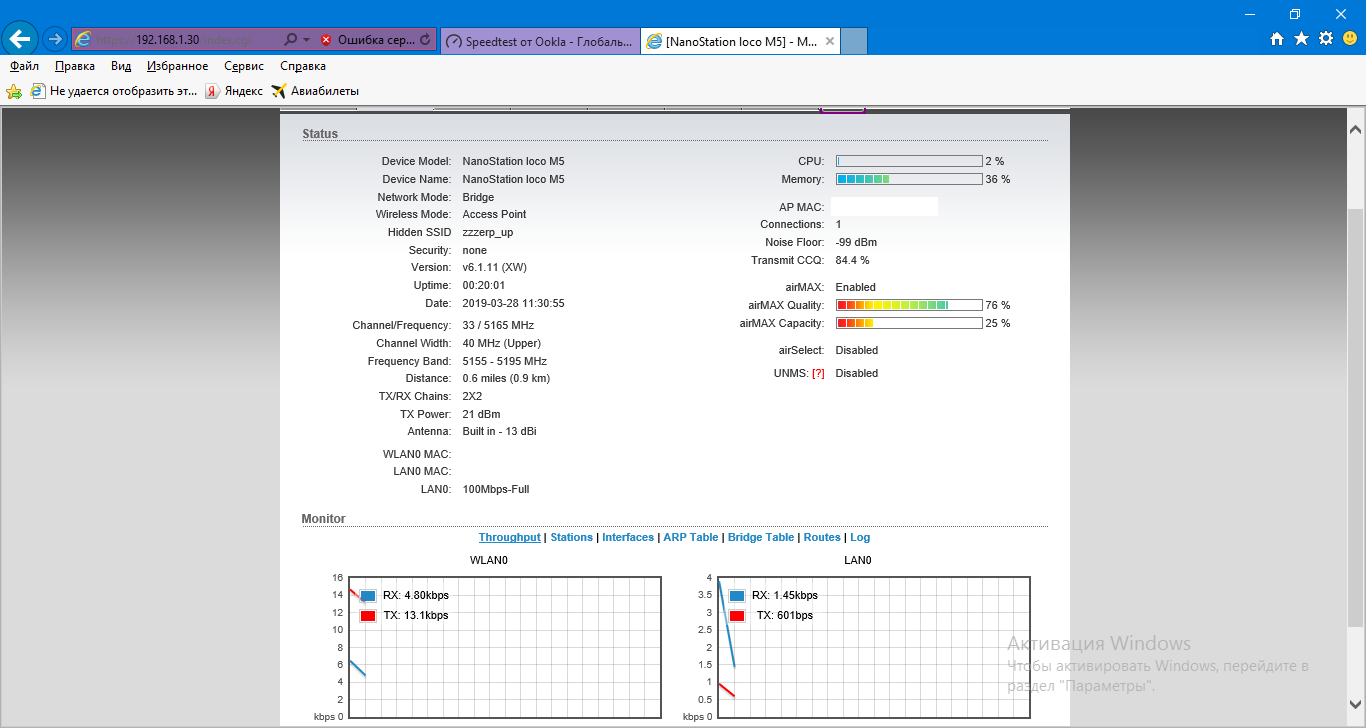
Task: Click the refresh icon in address bar
Action: (425, 40)
